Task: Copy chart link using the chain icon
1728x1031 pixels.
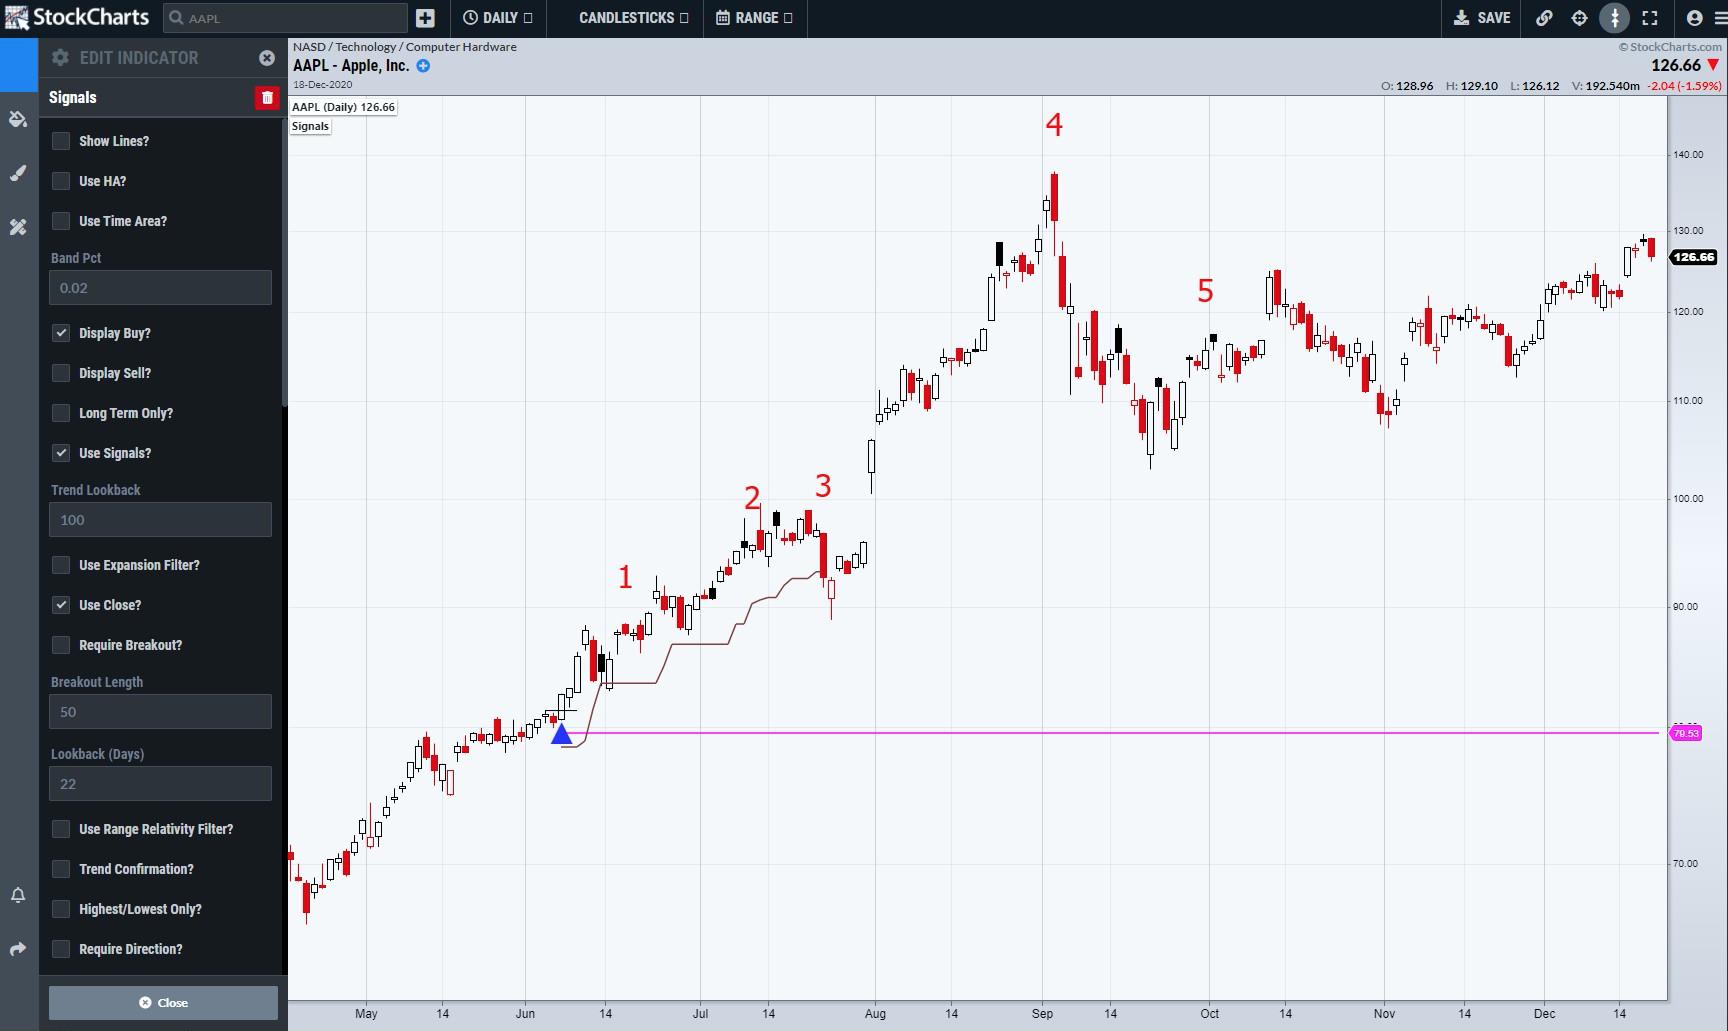Action: 1544,18
